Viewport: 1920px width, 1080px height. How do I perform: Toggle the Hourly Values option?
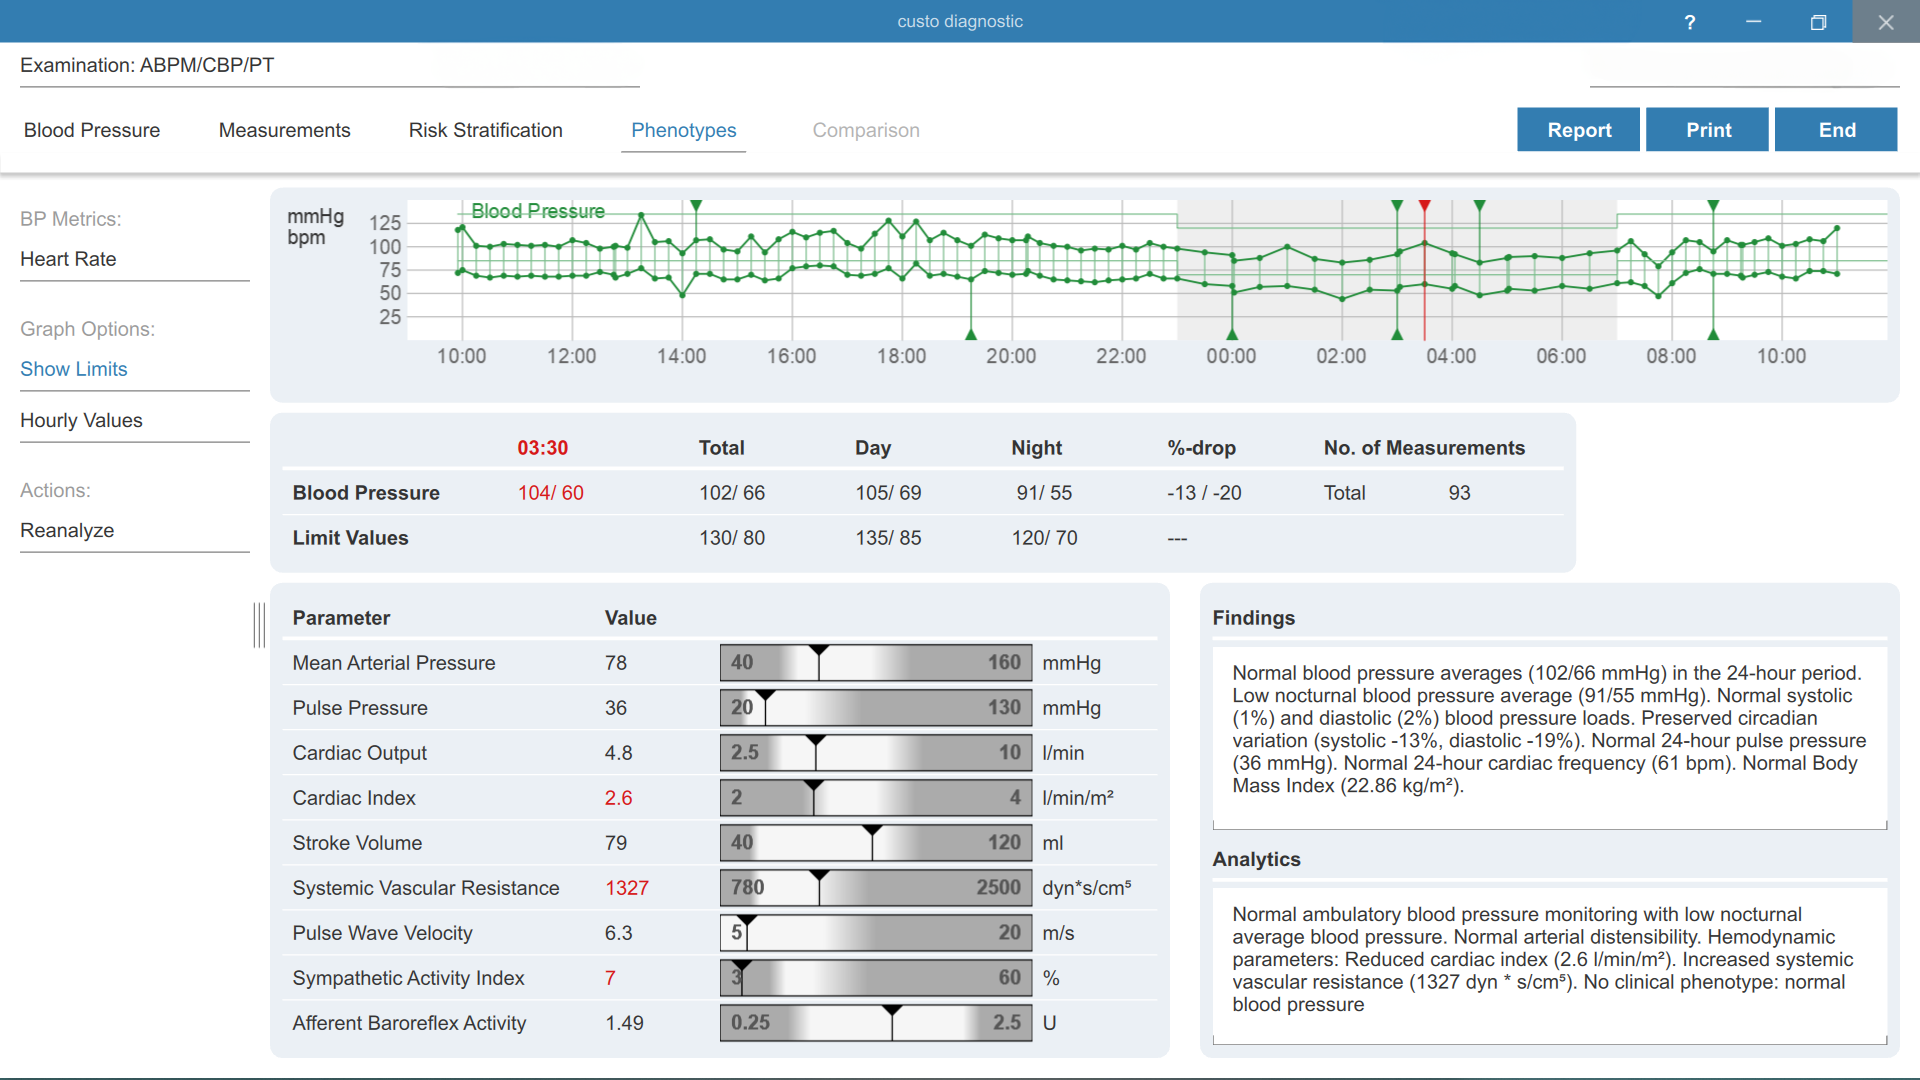tap(81, 420)
